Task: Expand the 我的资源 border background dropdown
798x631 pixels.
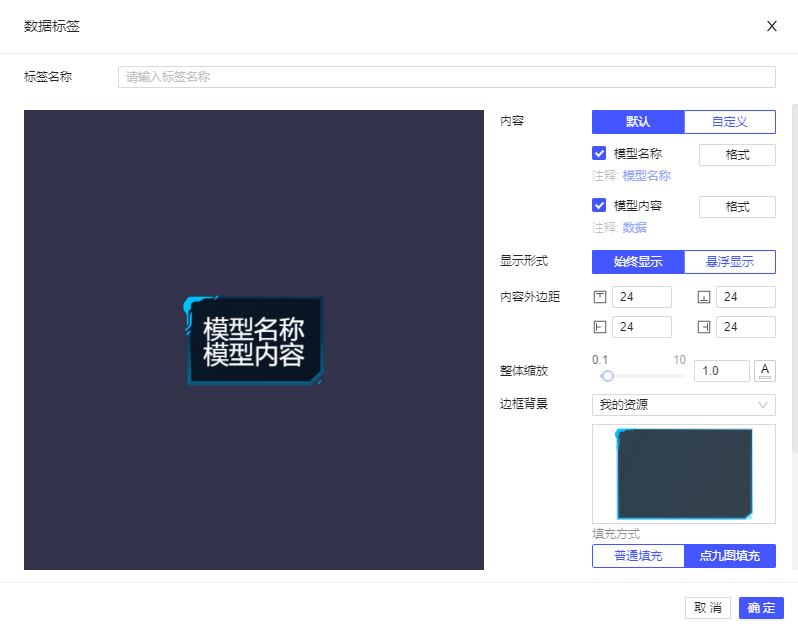Action: [683, 405]
